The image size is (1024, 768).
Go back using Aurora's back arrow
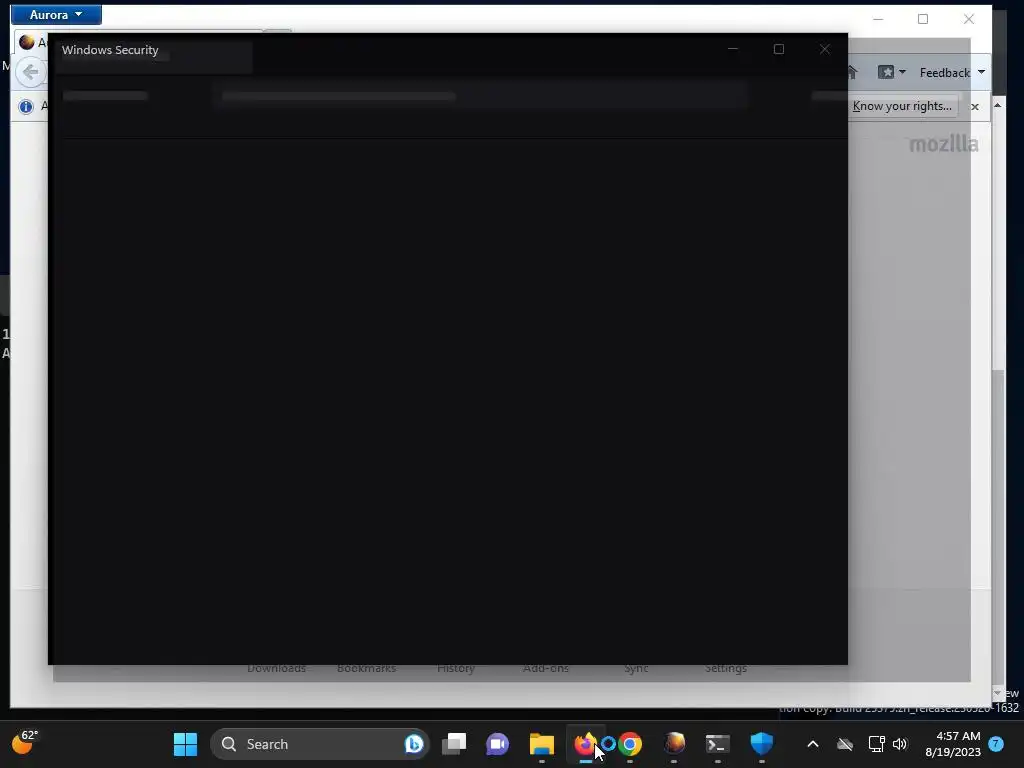(31, 72)
